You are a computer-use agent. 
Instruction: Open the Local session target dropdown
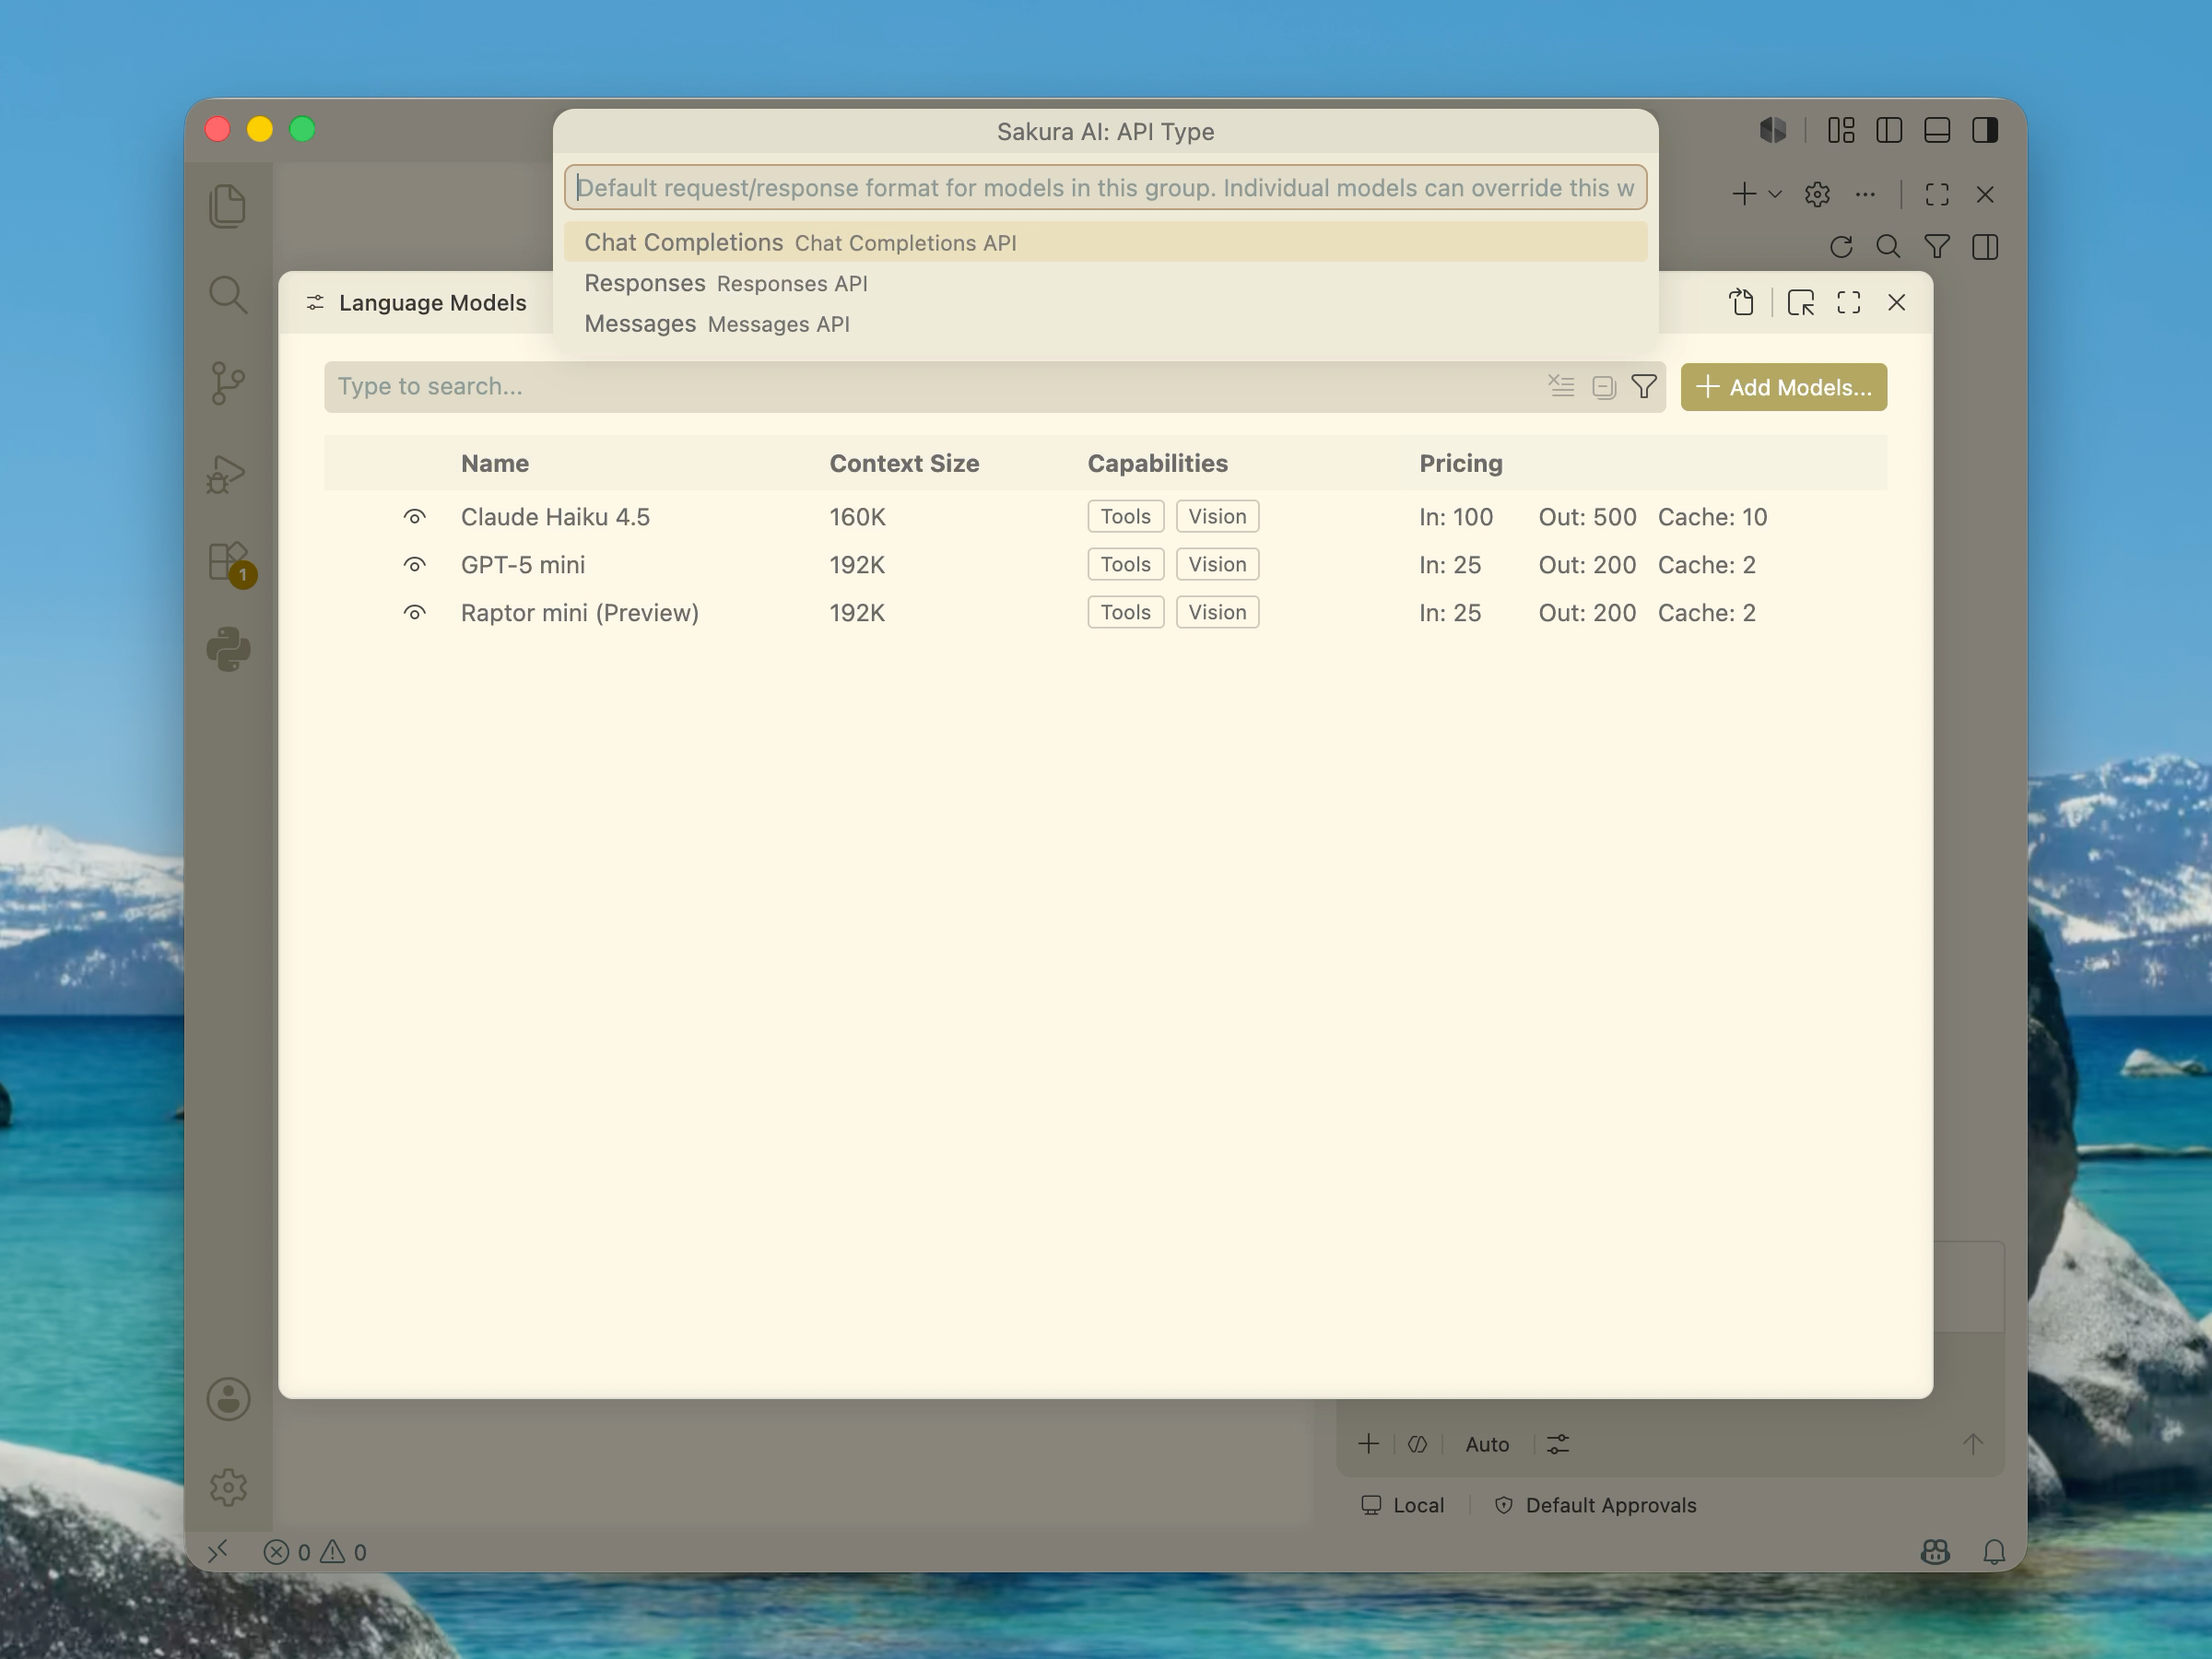click(x=1403, y=1505)
